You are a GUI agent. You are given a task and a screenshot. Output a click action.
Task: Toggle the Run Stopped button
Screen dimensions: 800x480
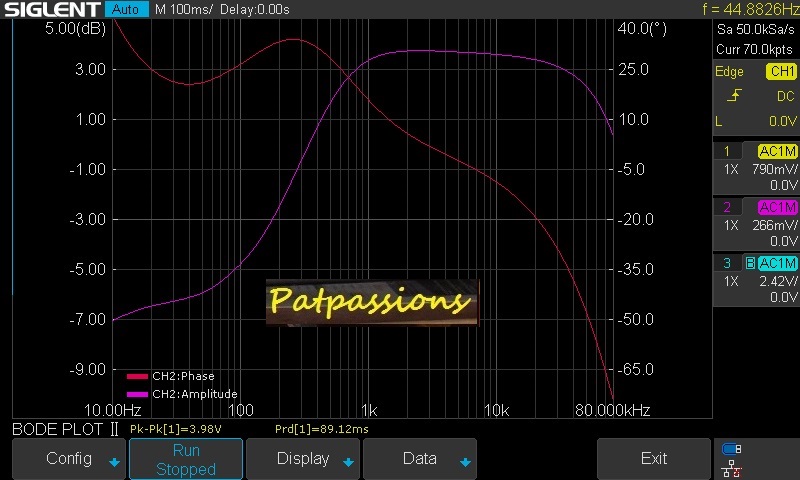tap(186, 459)
